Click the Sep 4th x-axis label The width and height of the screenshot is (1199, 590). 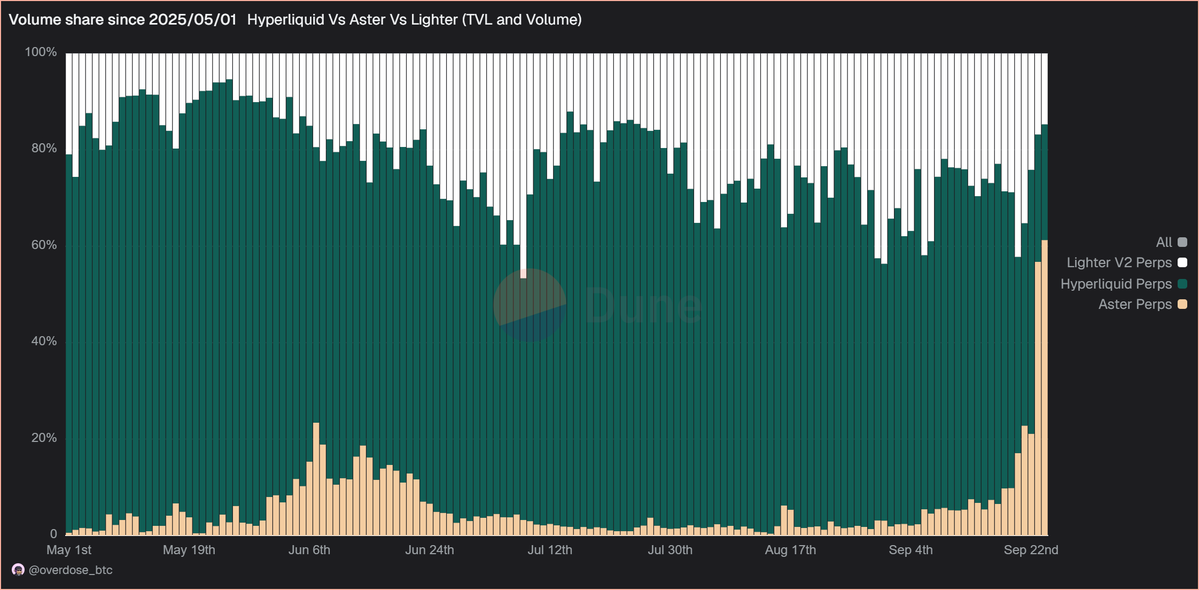pyautogui.click(x=911, y=550)
